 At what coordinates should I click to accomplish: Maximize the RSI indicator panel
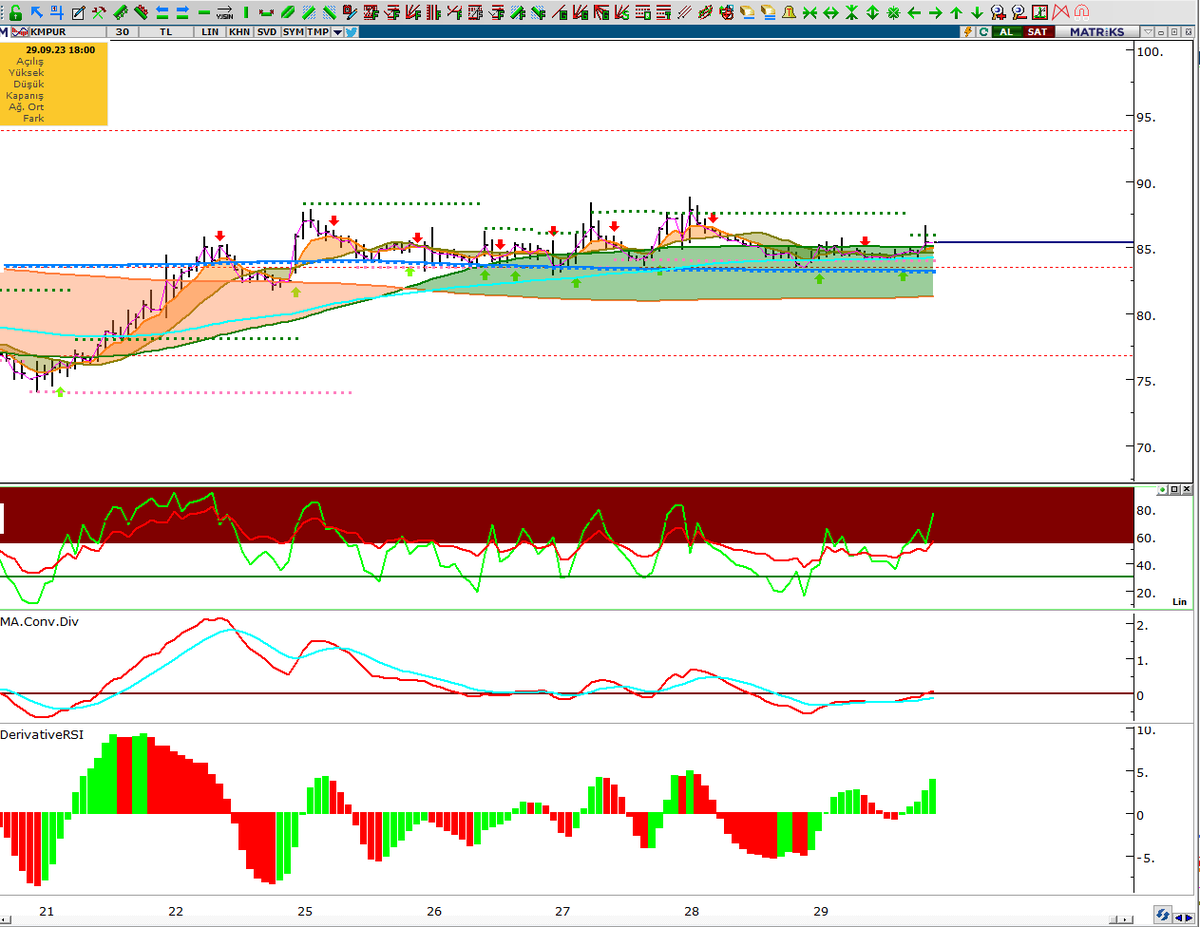pos(1175,489)
